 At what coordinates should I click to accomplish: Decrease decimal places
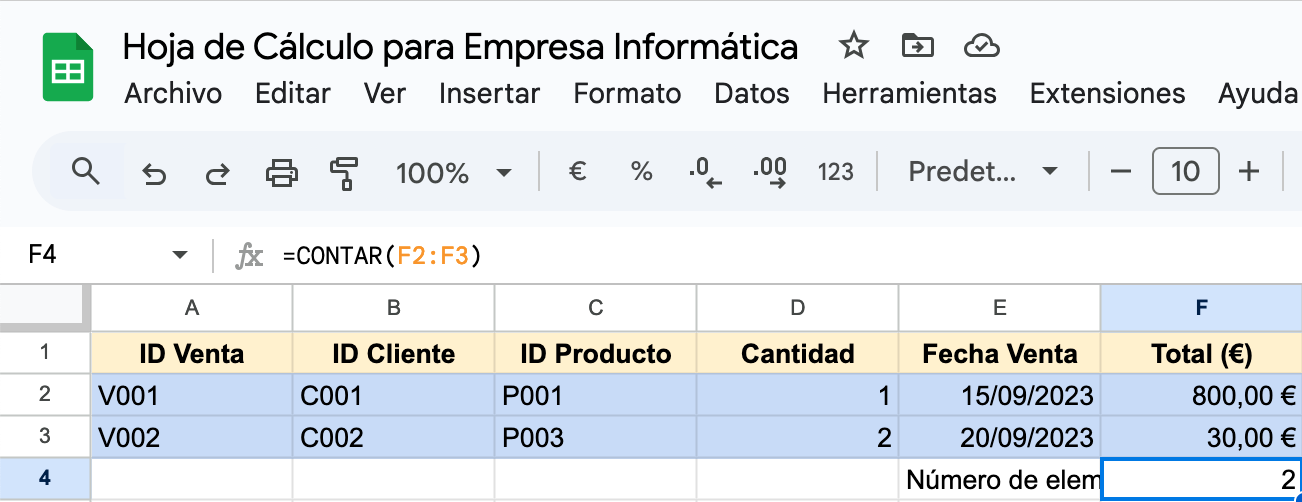pos(705,172)
